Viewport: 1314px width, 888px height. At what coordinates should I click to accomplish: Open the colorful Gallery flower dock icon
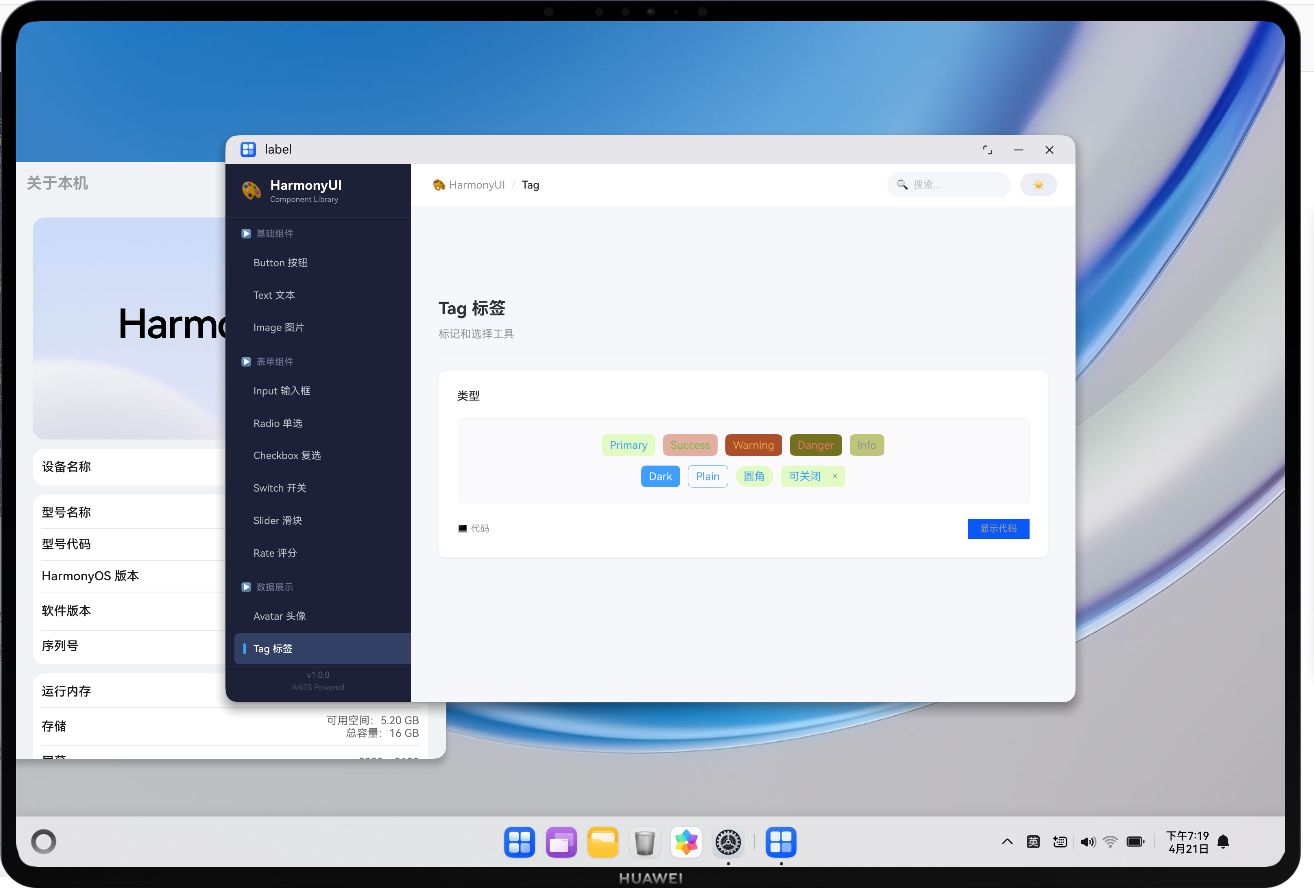coord(686,842)
